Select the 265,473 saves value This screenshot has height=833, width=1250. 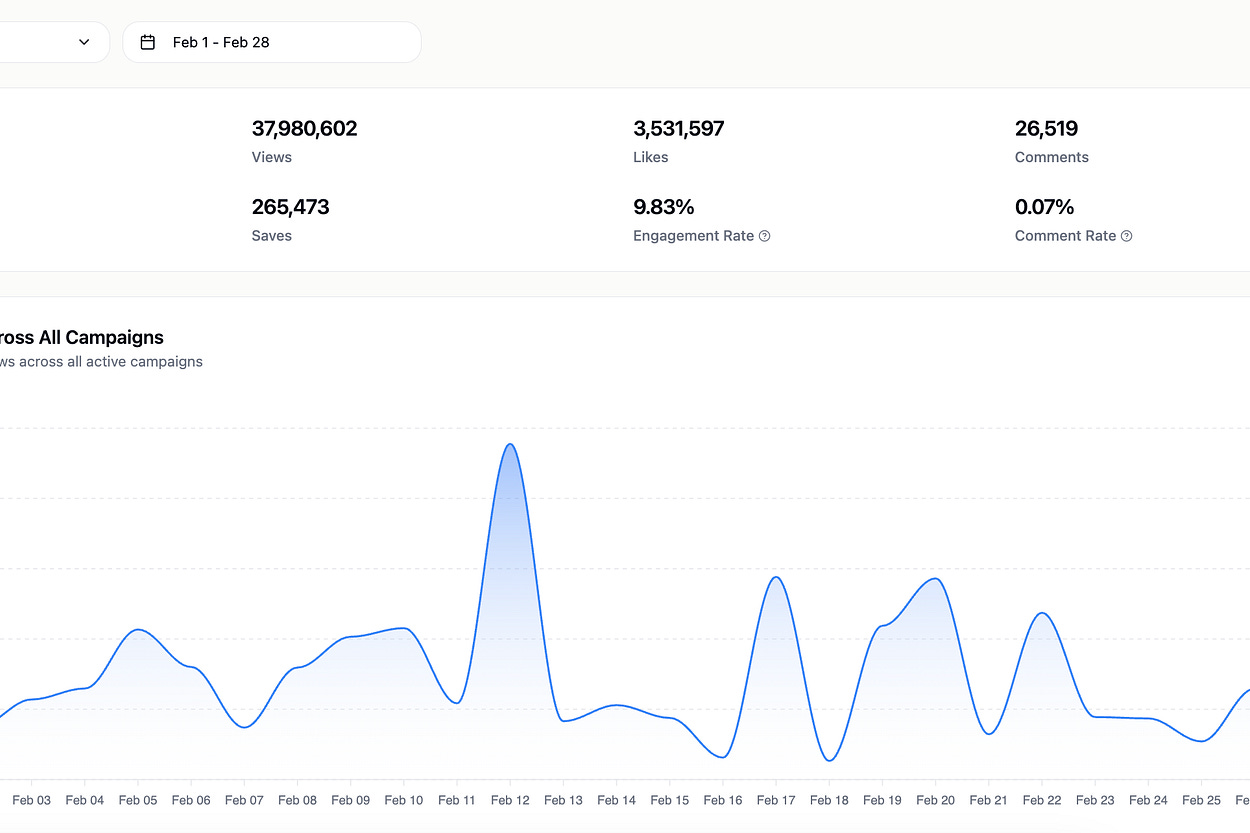[x=290, y=207]
